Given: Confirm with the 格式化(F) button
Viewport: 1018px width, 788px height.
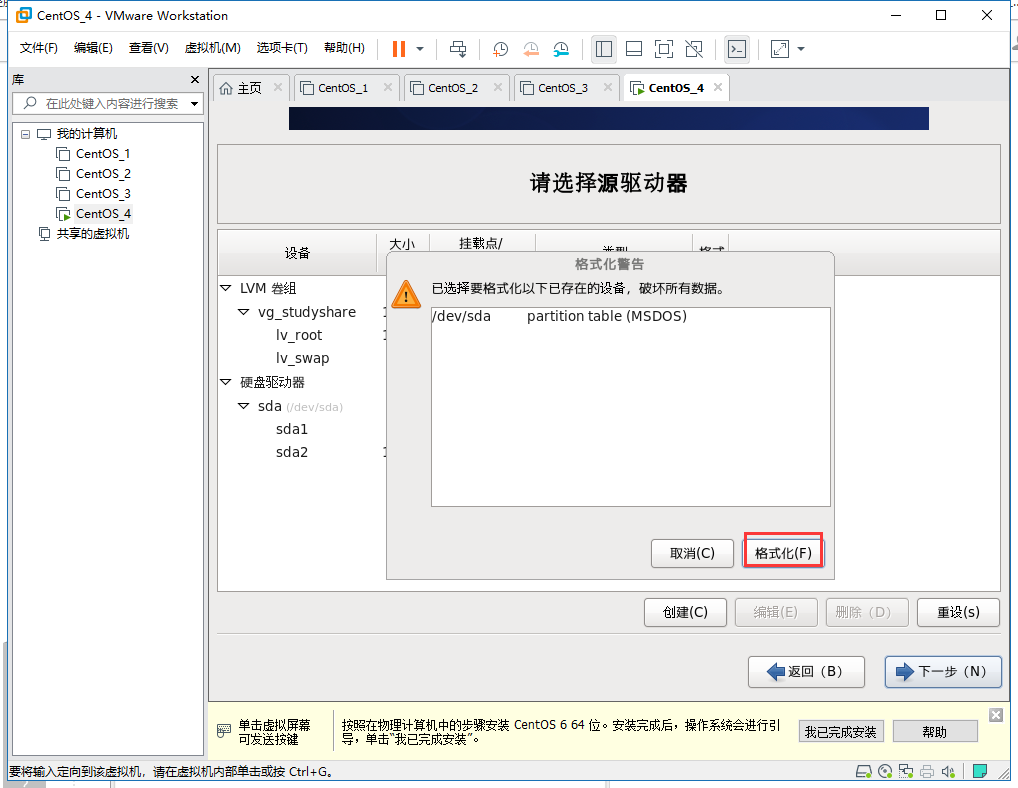Looking at the screenshot, I should pyautogui.click(x=784, y=553).
